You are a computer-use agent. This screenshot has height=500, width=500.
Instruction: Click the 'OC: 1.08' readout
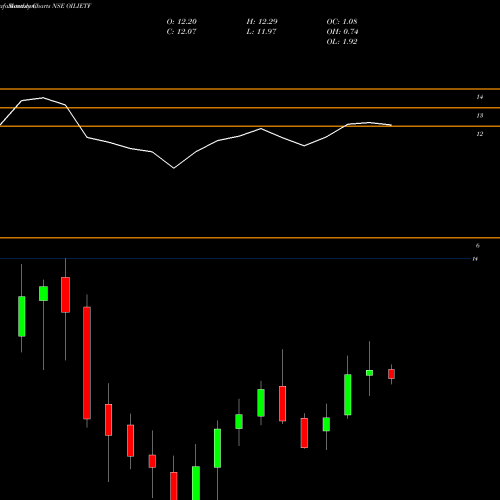(x=342, y=22)
